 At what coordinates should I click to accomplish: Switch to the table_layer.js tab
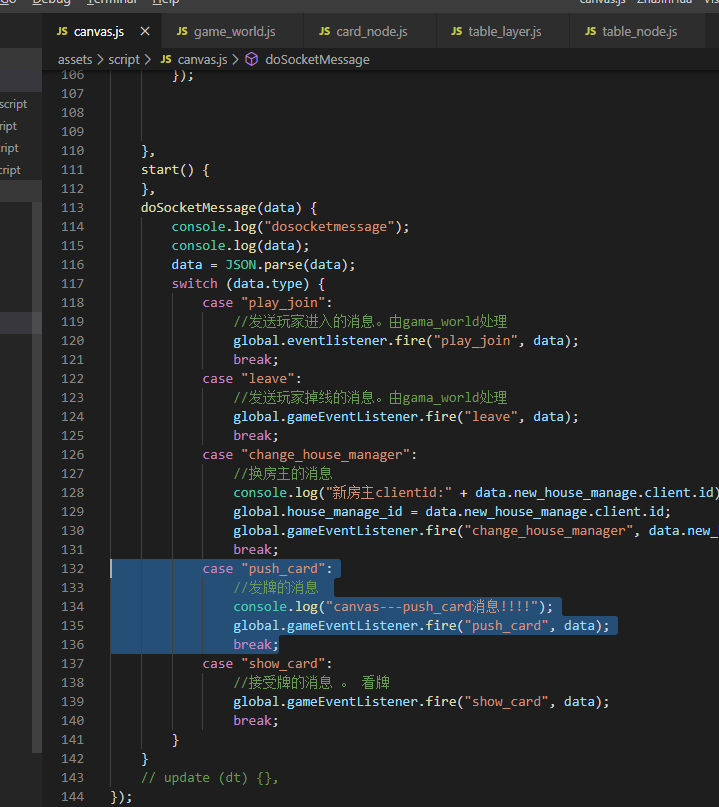pos(503,31)
